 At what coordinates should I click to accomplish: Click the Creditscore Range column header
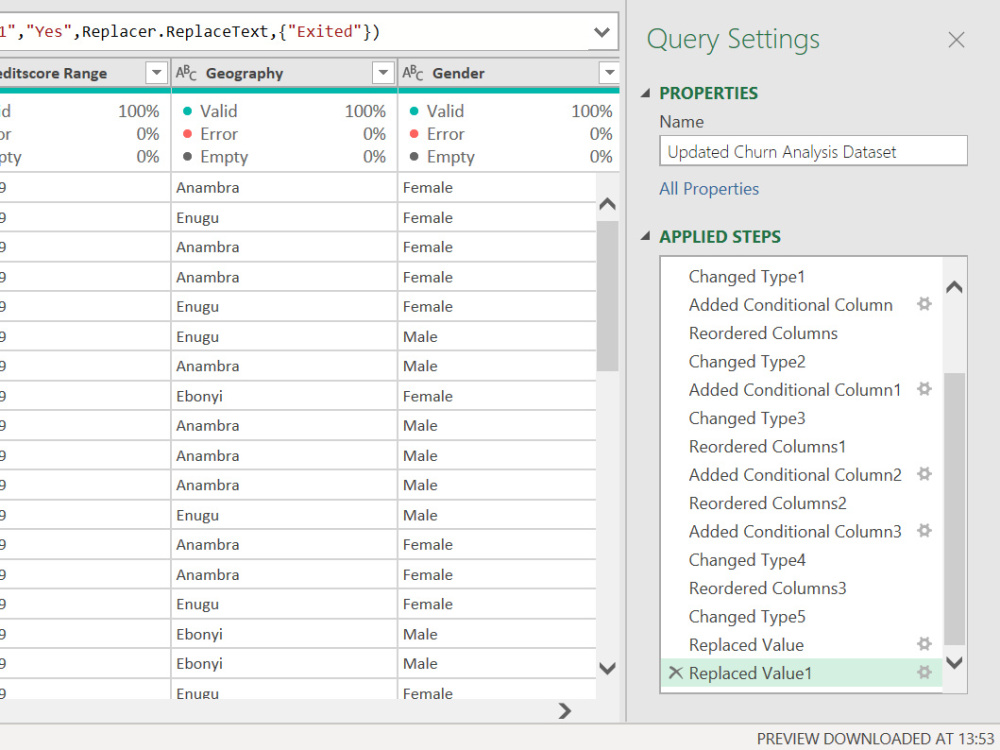pyautogui.click(x=84, y=73)
